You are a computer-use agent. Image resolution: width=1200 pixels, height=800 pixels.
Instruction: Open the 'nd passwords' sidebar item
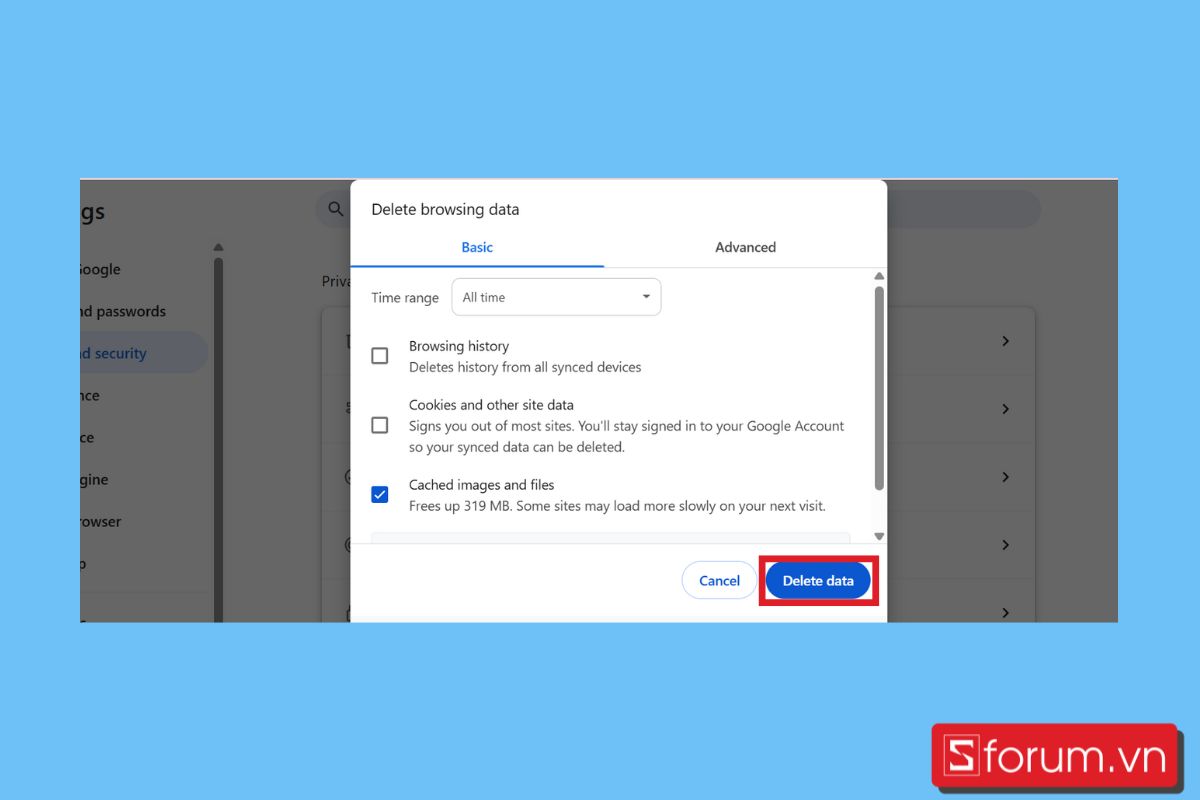click(123, 311)
